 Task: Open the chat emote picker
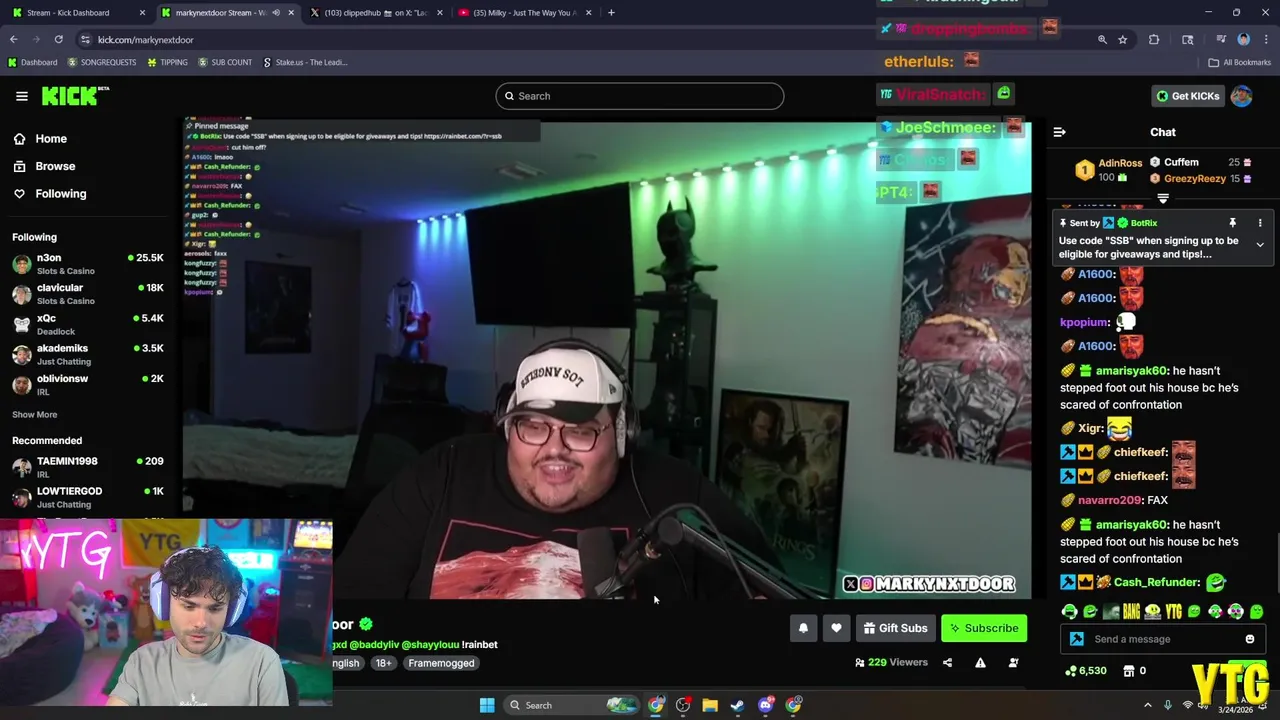(1249, 639)
